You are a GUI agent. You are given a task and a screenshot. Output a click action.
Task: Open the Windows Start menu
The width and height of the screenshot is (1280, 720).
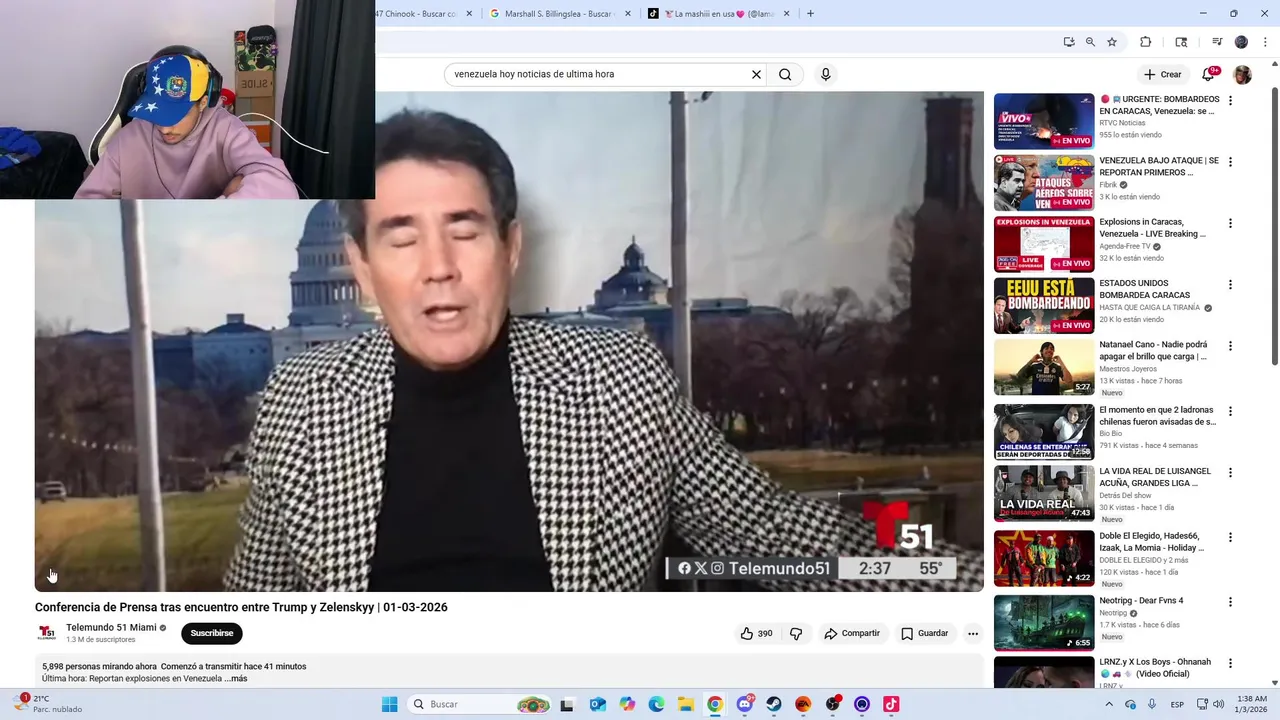(390, 704)
